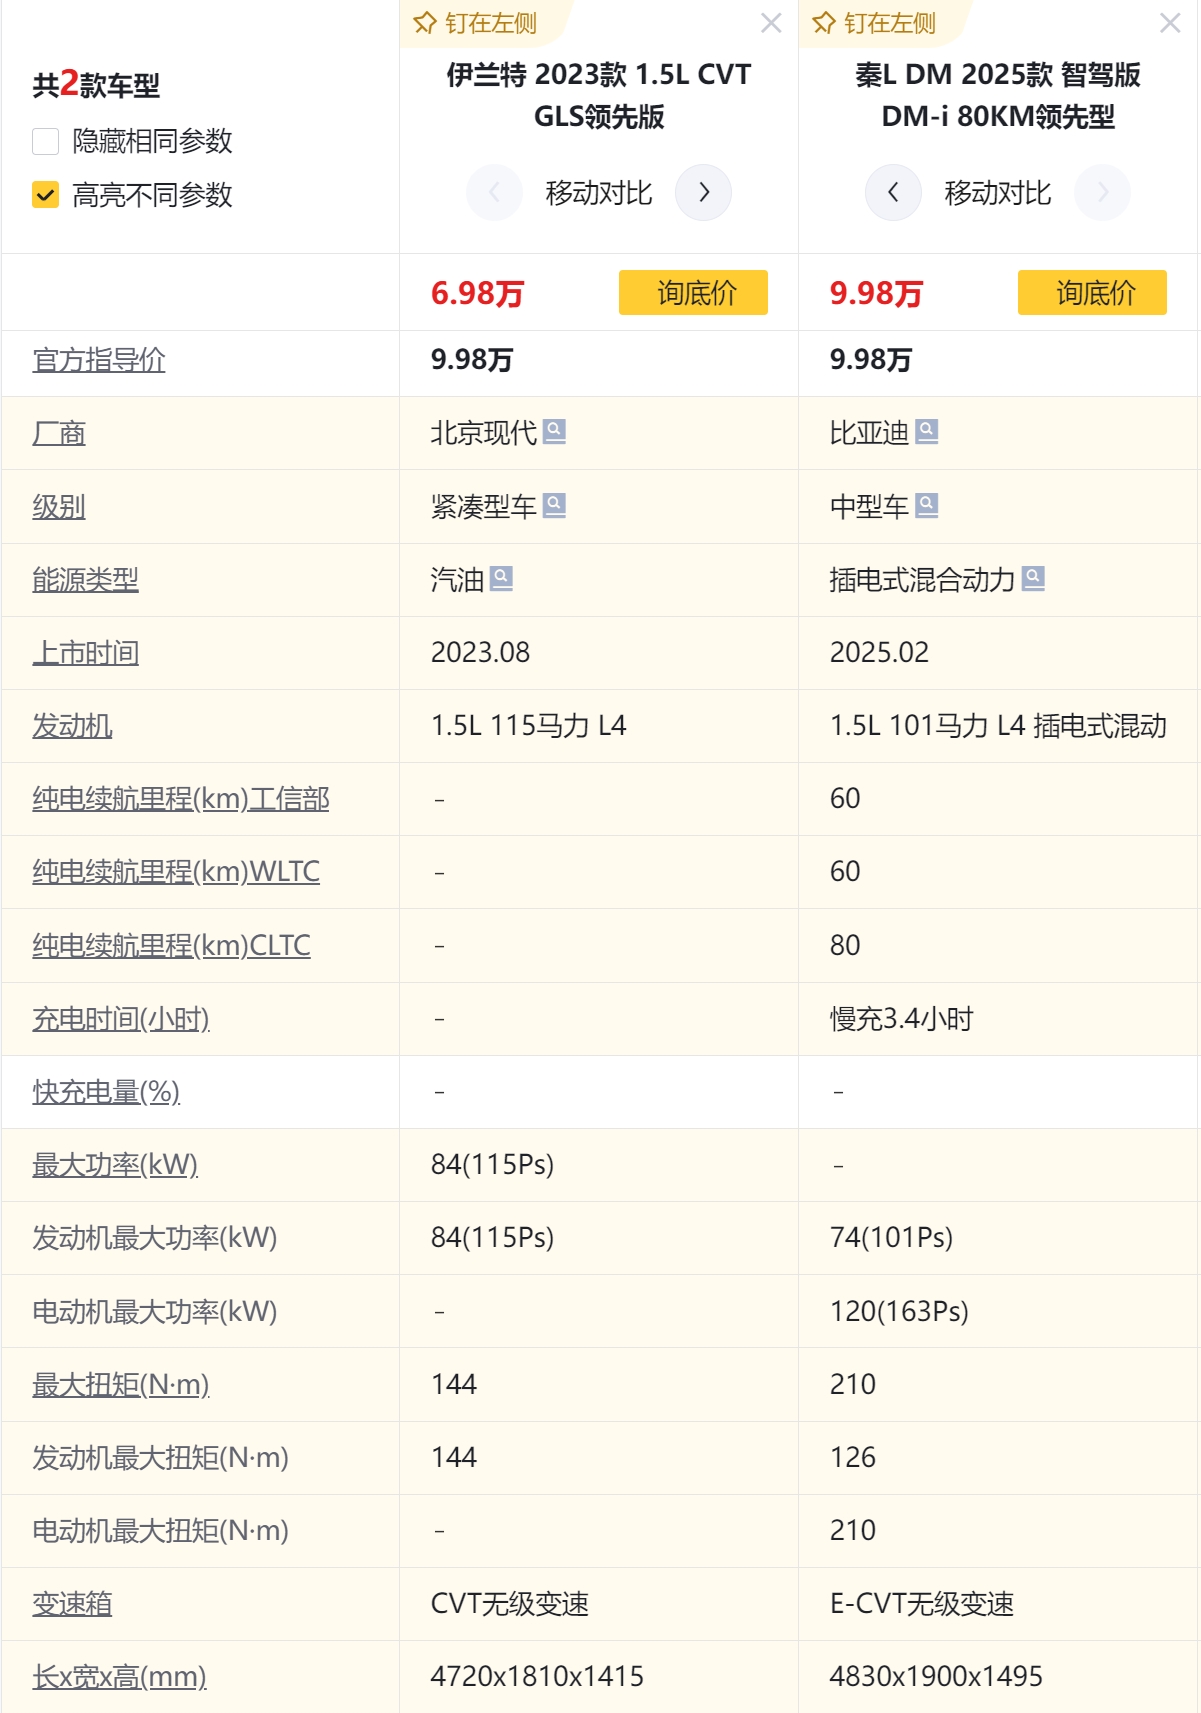This screenshot has height=1713, width=1201.
Task: Select the 发动机最大功率(kW) row label
Action: (x=155, y=1238)
